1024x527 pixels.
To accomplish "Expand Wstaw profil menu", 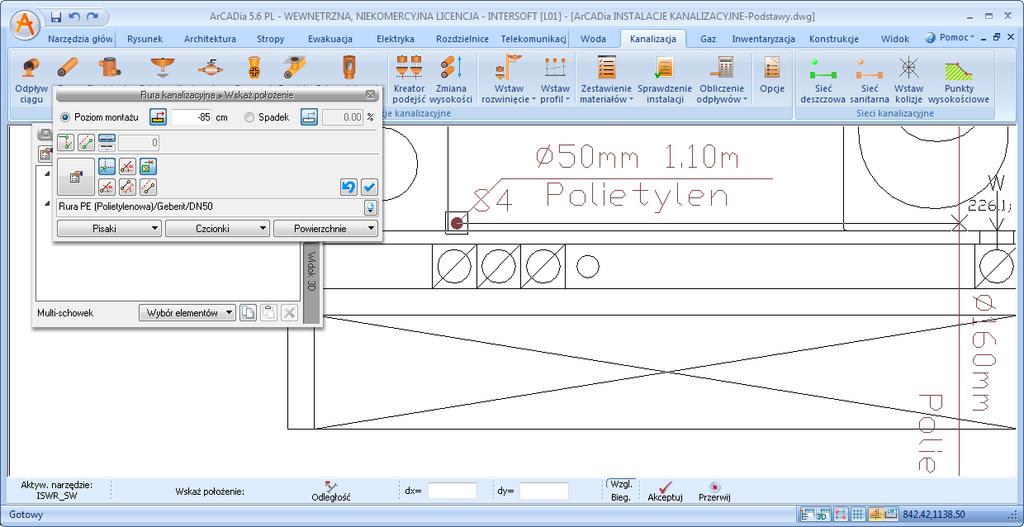I will point(555,80).
